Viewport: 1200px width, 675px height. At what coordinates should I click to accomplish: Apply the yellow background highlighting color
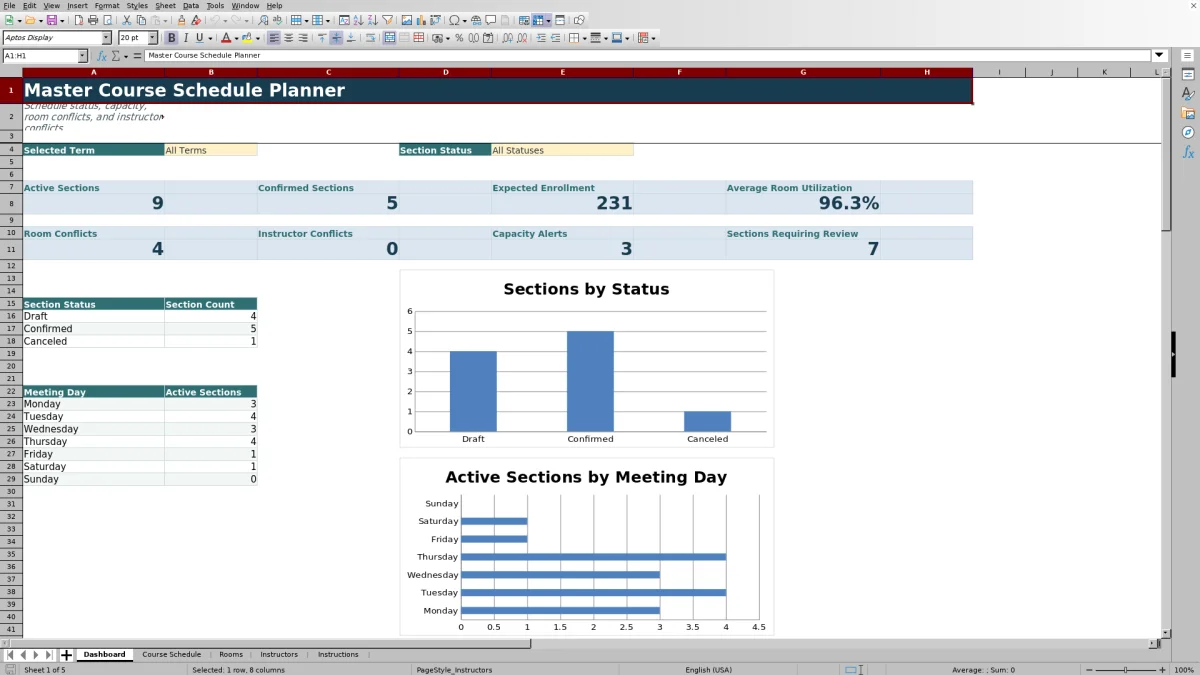point(246,38)
